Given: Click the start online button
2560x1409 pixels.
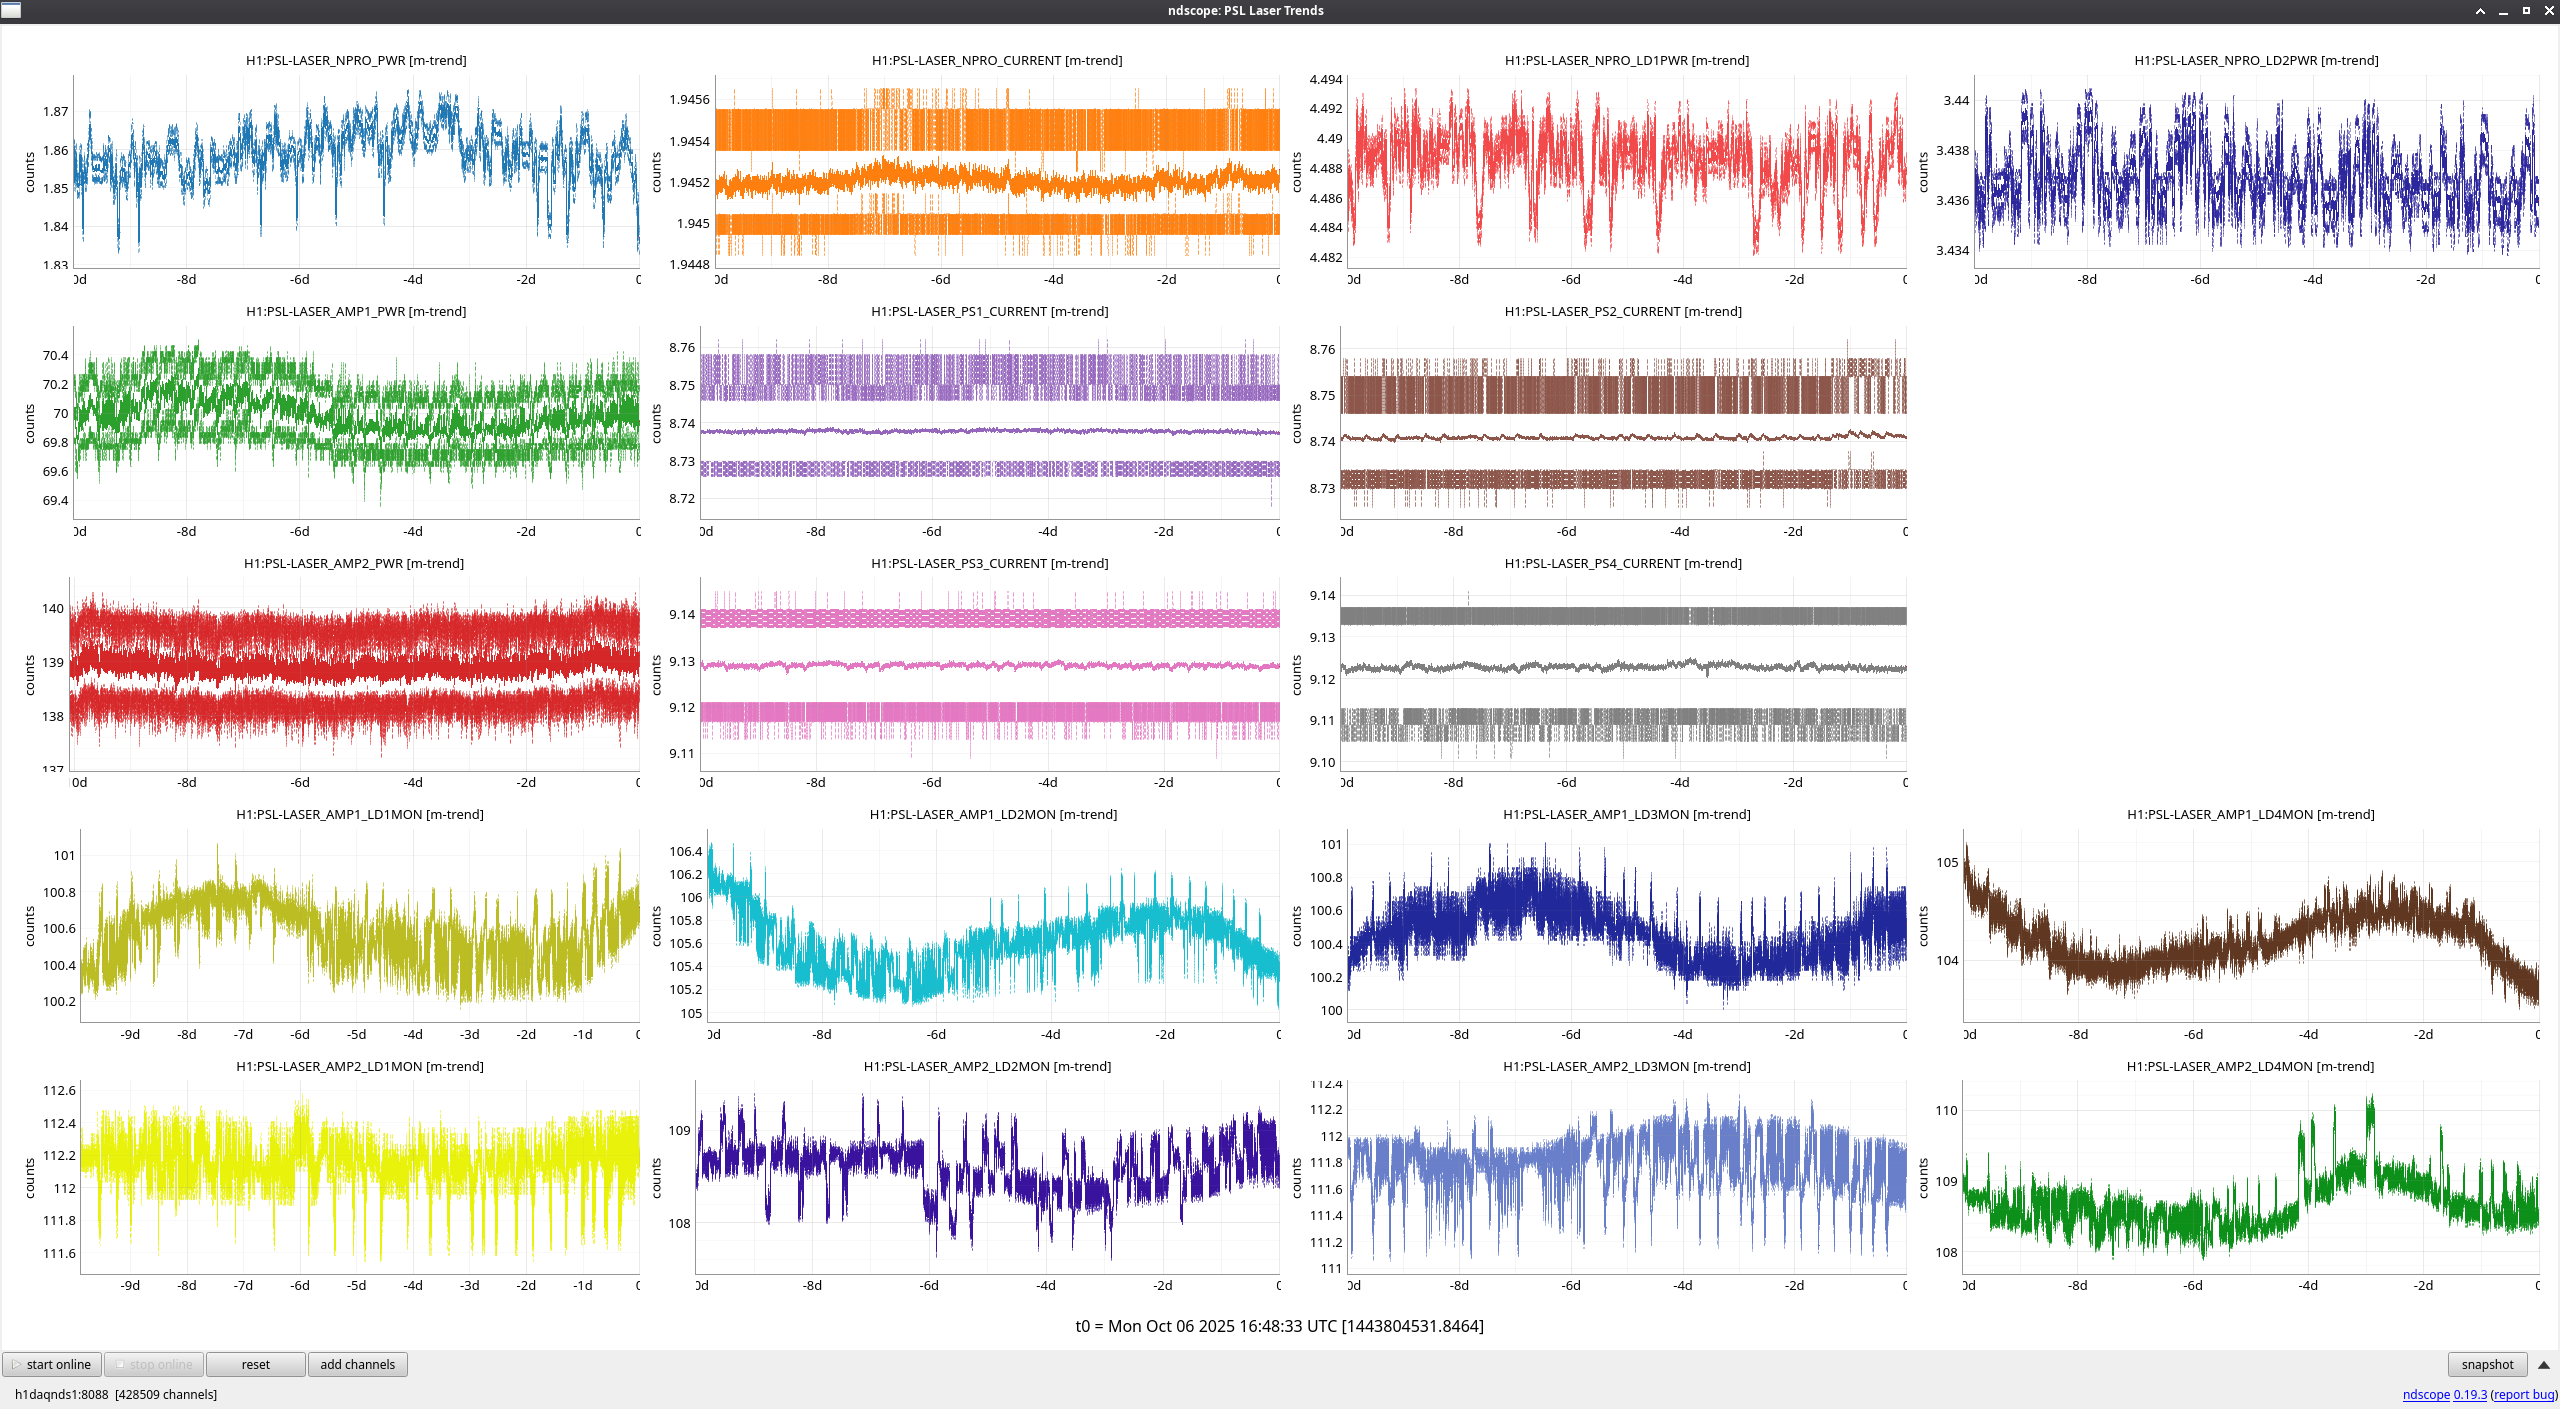Looking at the screenshot, I should pyautogui.click(x=52, y=1364).
